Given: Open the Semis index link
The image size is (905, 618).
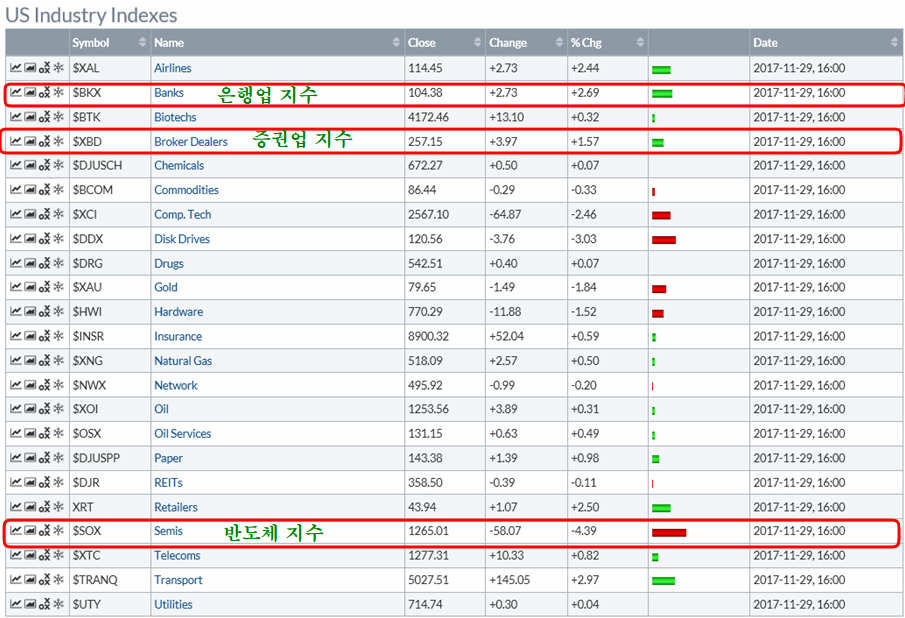Looking at the screenshot, I should (x=168, y=531).
